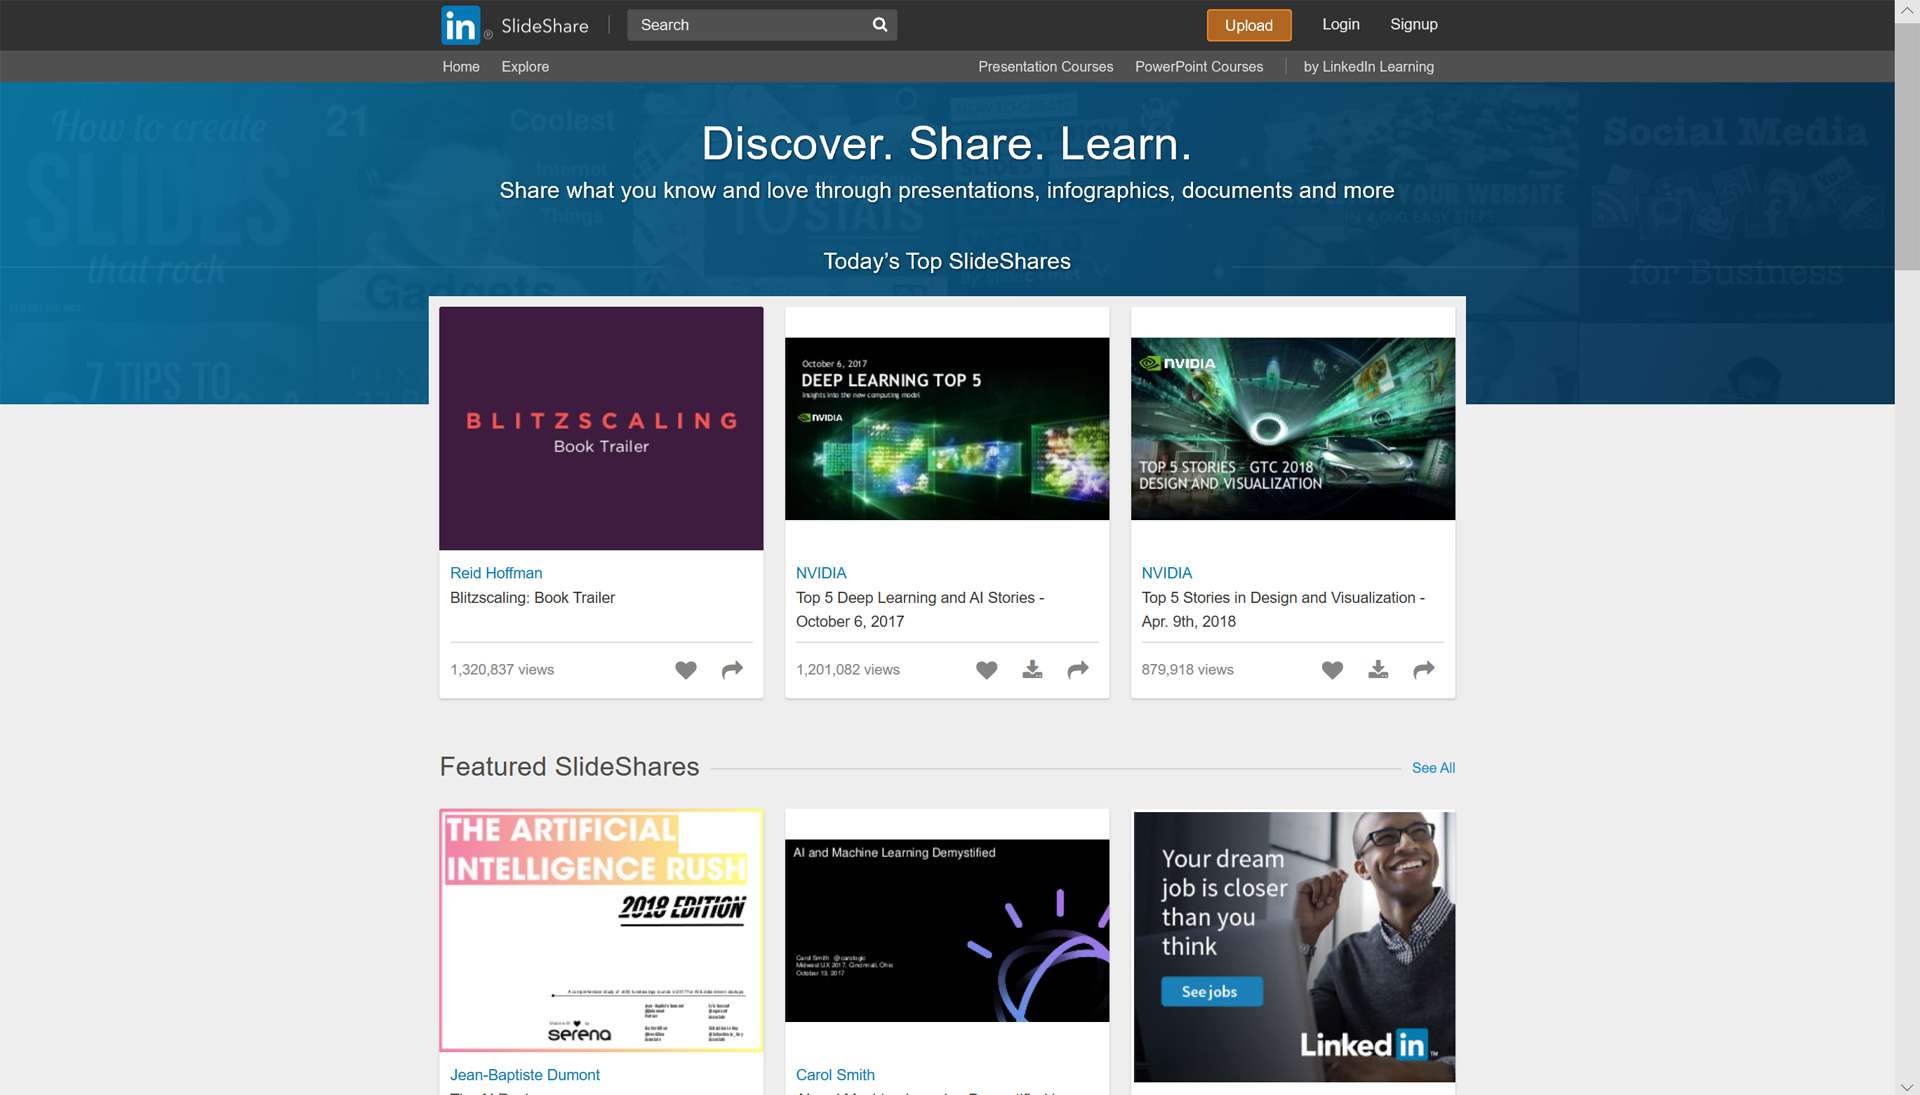Open The Artificial Intelligence Rush thumbnail

601,930
